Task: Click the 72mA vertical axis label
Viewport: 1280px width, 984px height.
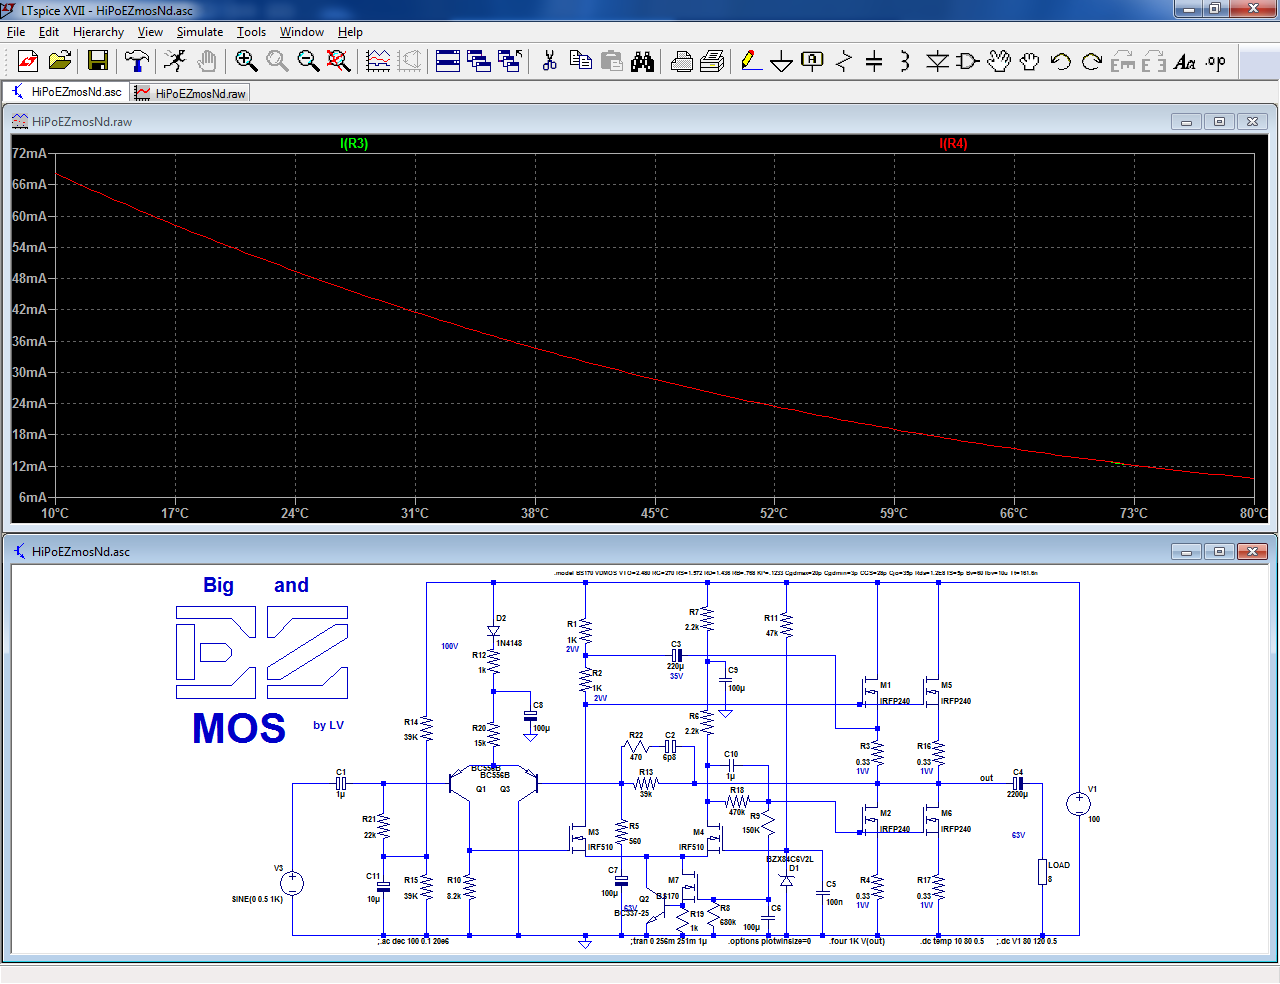Action: pos(29,153)
